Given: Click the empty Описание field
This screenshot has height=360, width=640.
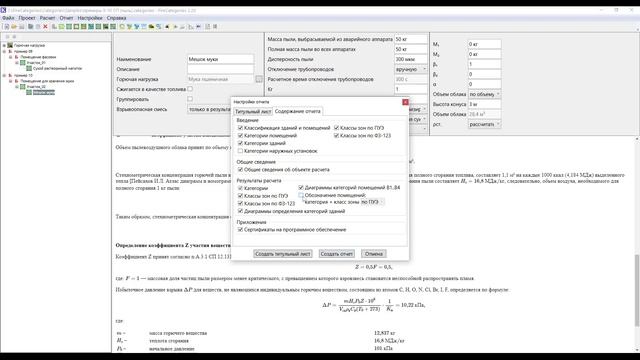Looking at the screenshot, I should tap(220, 69).
